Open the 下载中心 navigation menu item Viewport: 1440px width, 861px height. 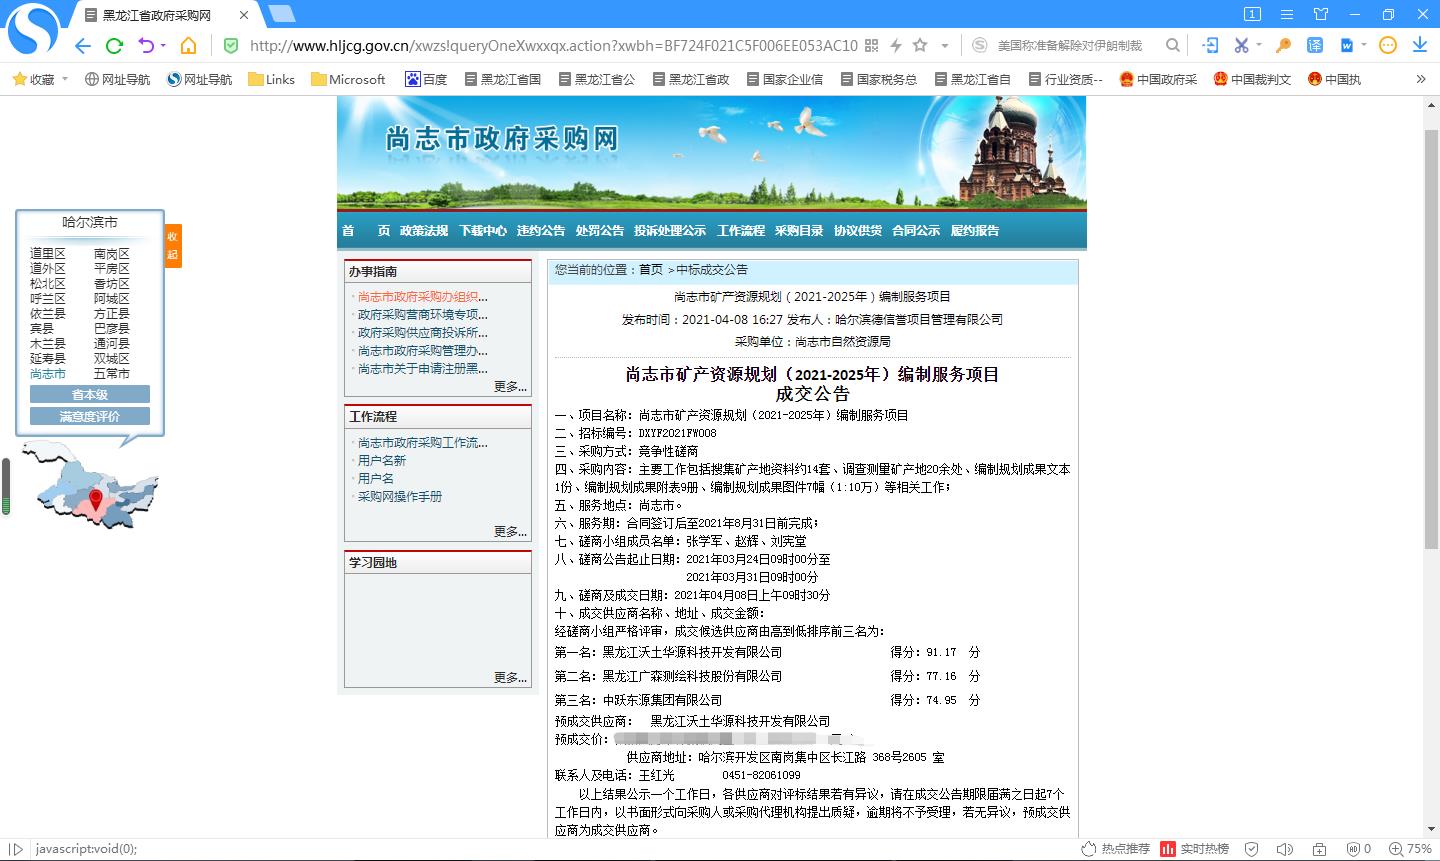coord(483,231)
